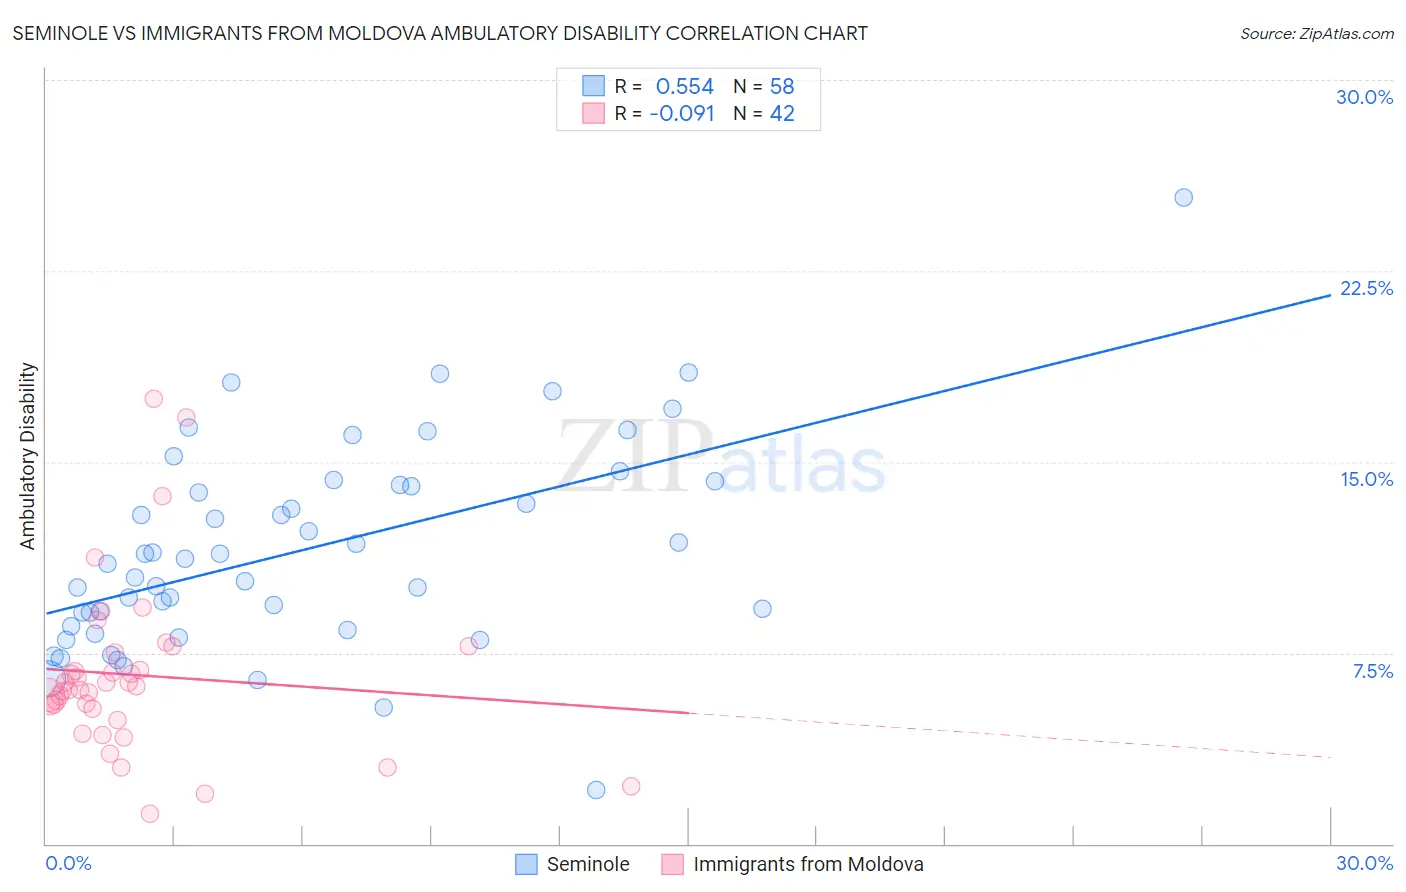Click the pink swatch beside R = -0.091

pyautogui.click(x=594, y=113)
